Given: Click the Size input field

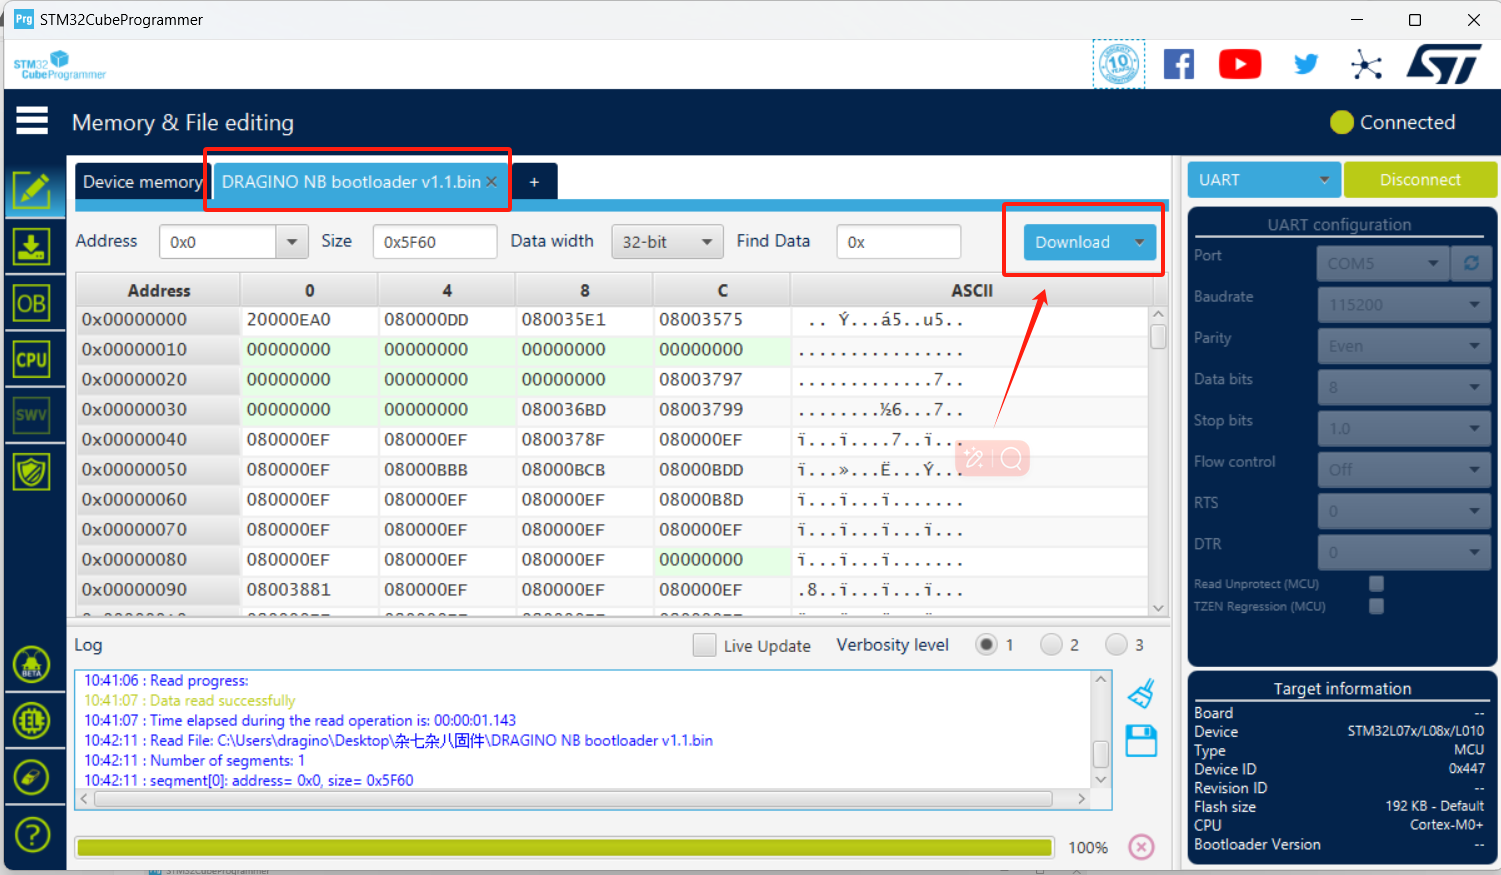Looking at the screenshot, I should point(435,242).
